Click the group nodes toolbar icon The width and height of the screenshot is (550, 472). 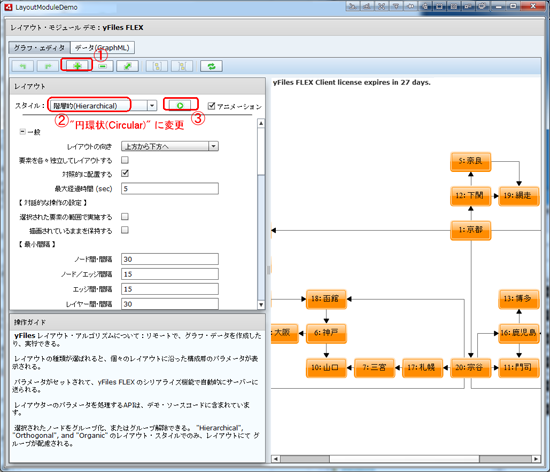pyautogui.click(x=157, y=66)
